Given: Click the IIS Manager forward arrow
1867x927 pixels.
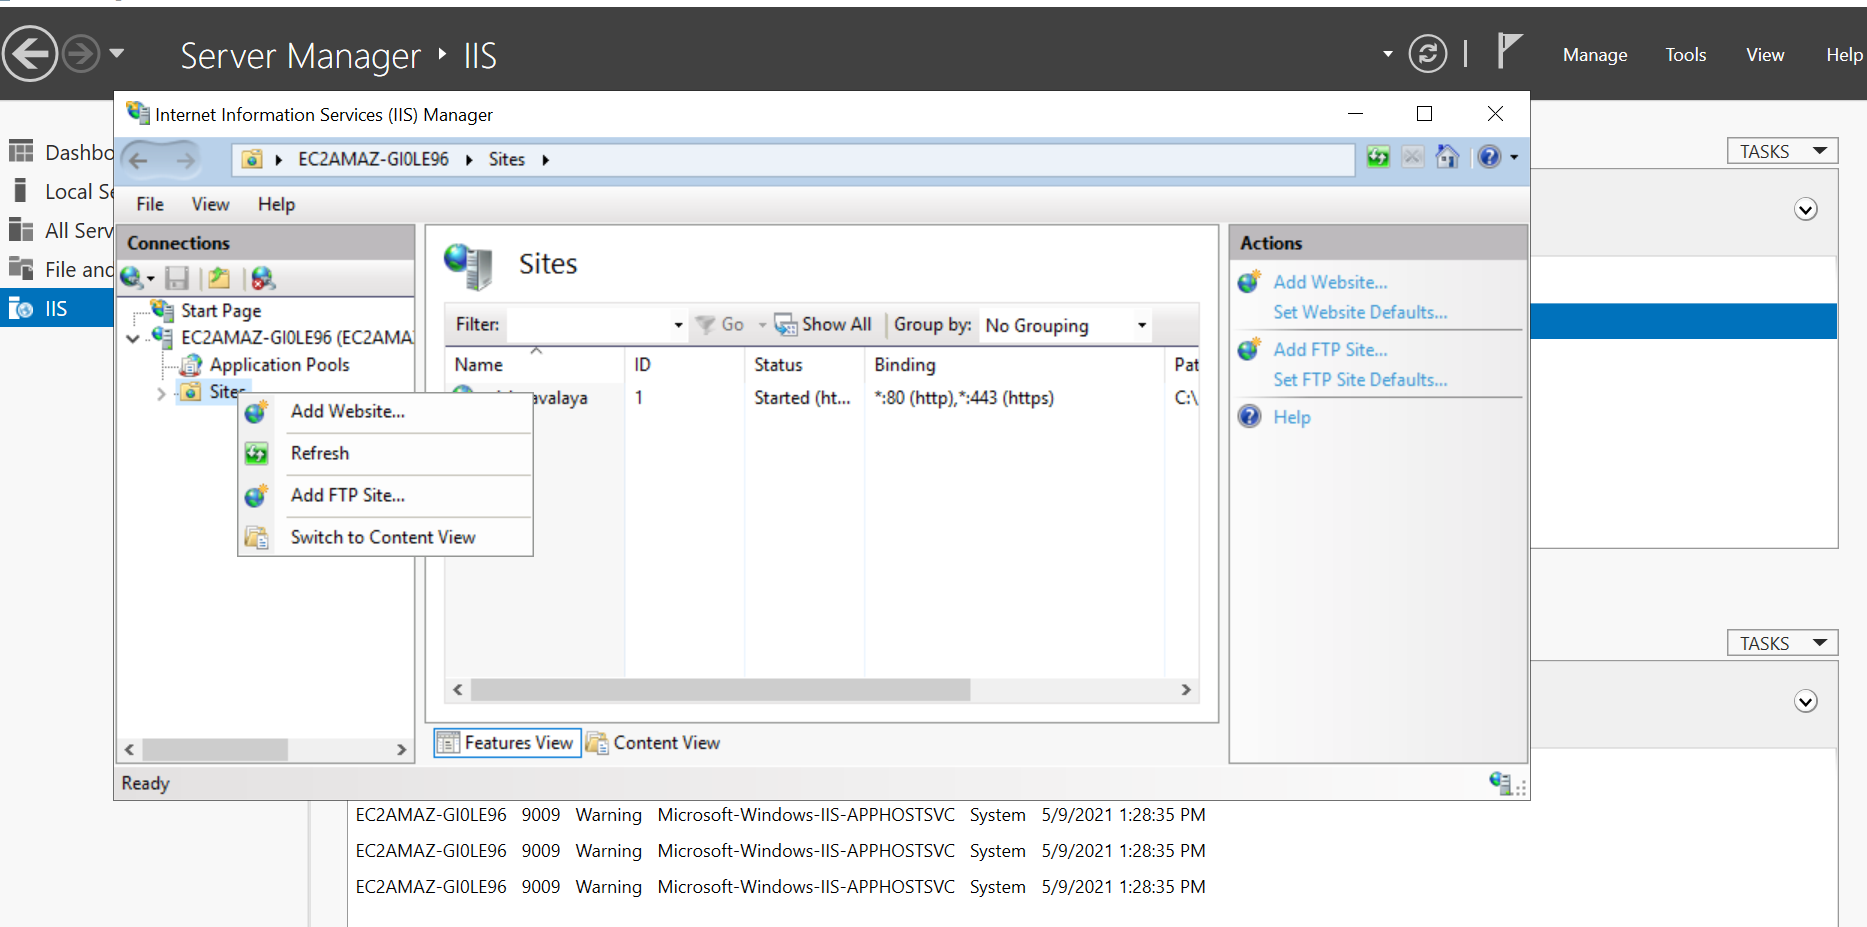Looking at the screenshot, I should pos(186,159).
